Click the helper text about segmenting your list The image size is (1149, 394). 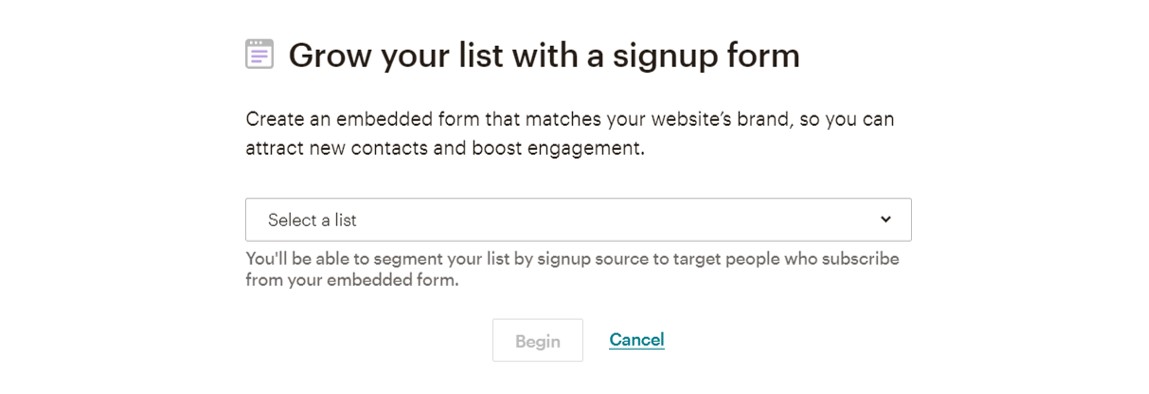tap(572, 270)
